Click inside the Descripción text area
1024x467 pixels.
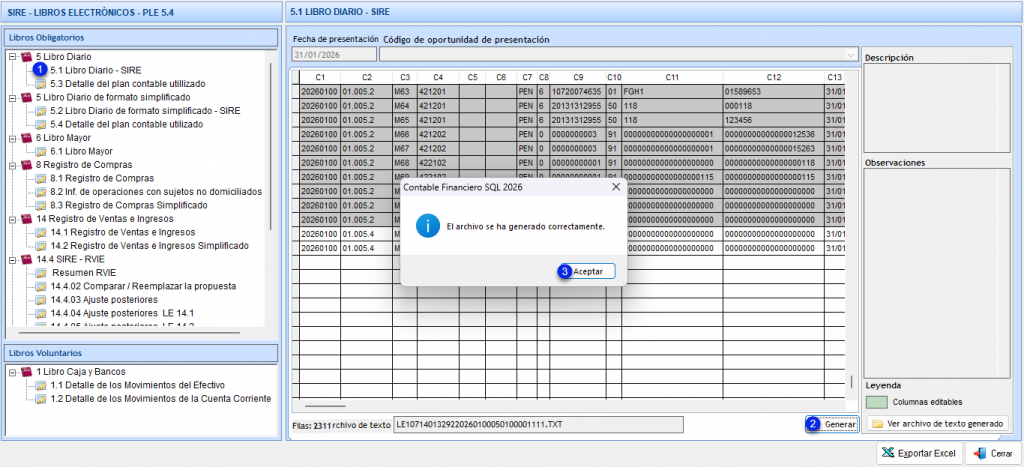pyautogui.click(x=937, y=108)
